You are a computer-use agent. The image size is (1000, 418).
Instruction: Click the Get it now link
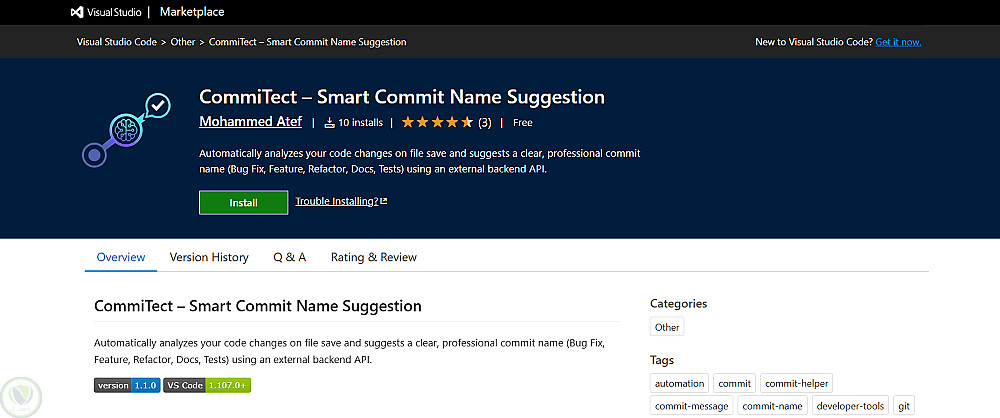click(x=898, y=42)
